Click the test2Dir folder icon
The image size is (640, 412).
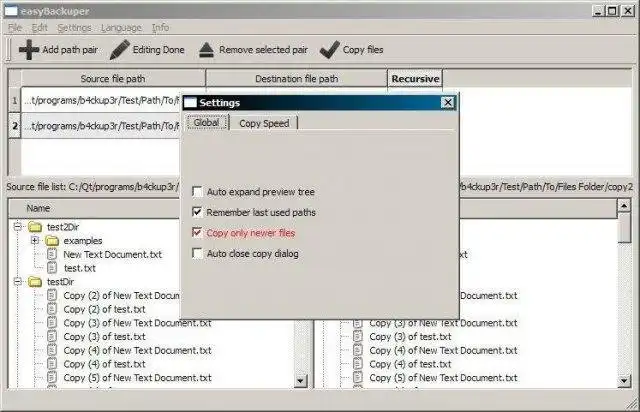tap(35, 227)
